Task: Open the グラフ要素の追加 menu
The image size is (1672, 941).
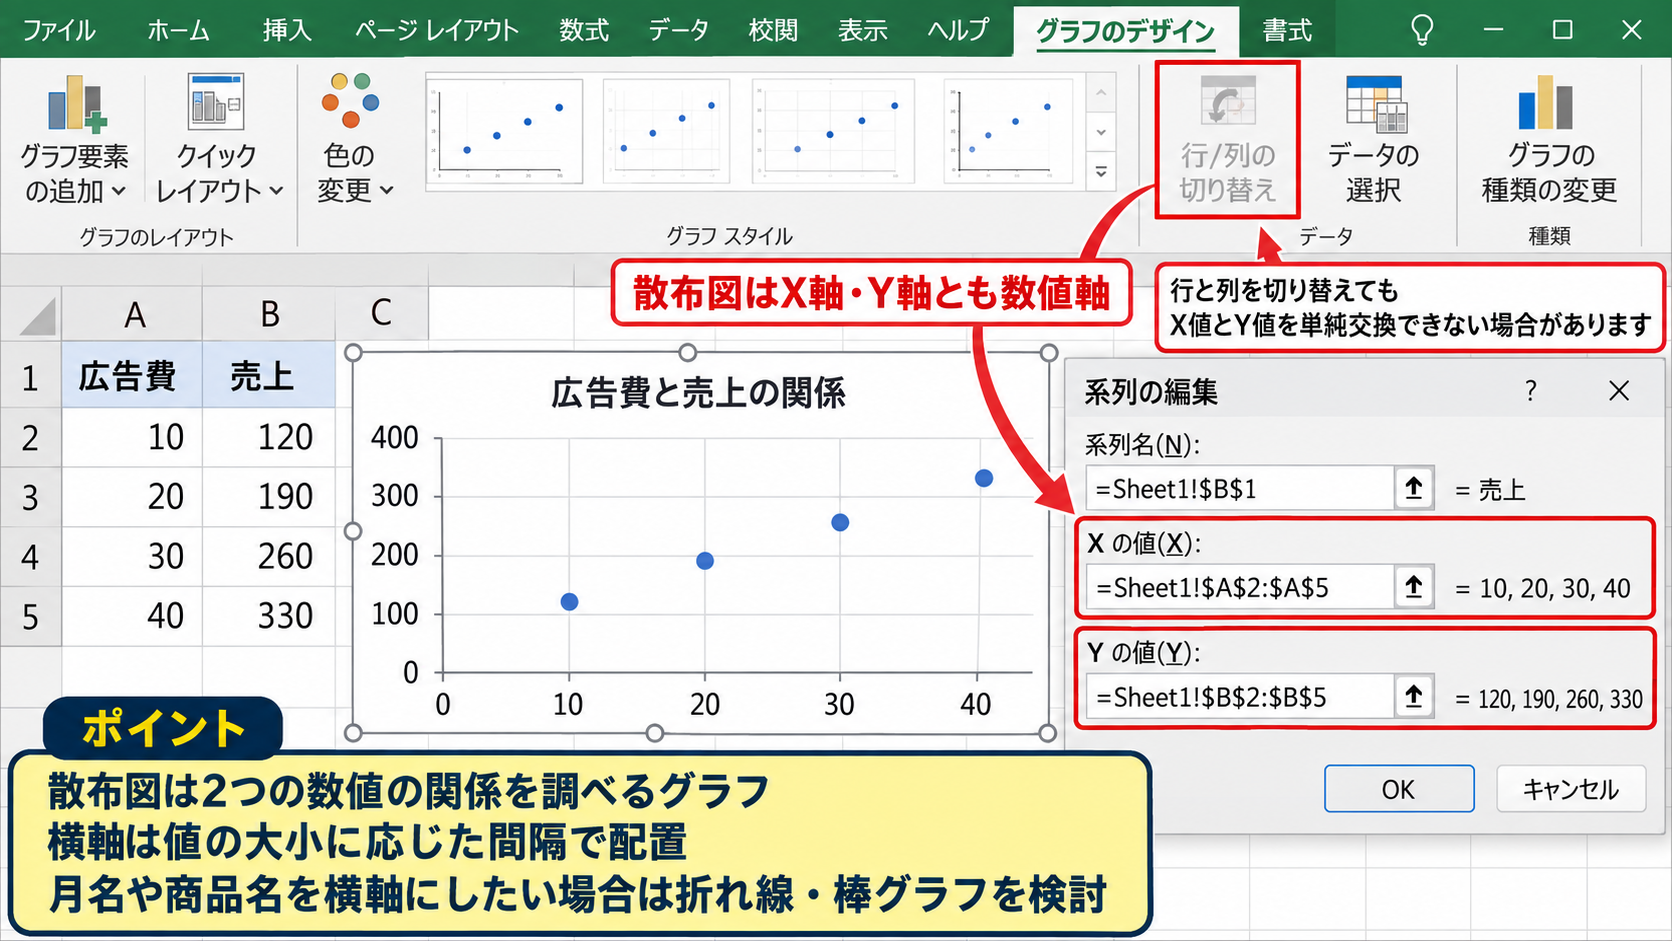Action: [75, 140]
